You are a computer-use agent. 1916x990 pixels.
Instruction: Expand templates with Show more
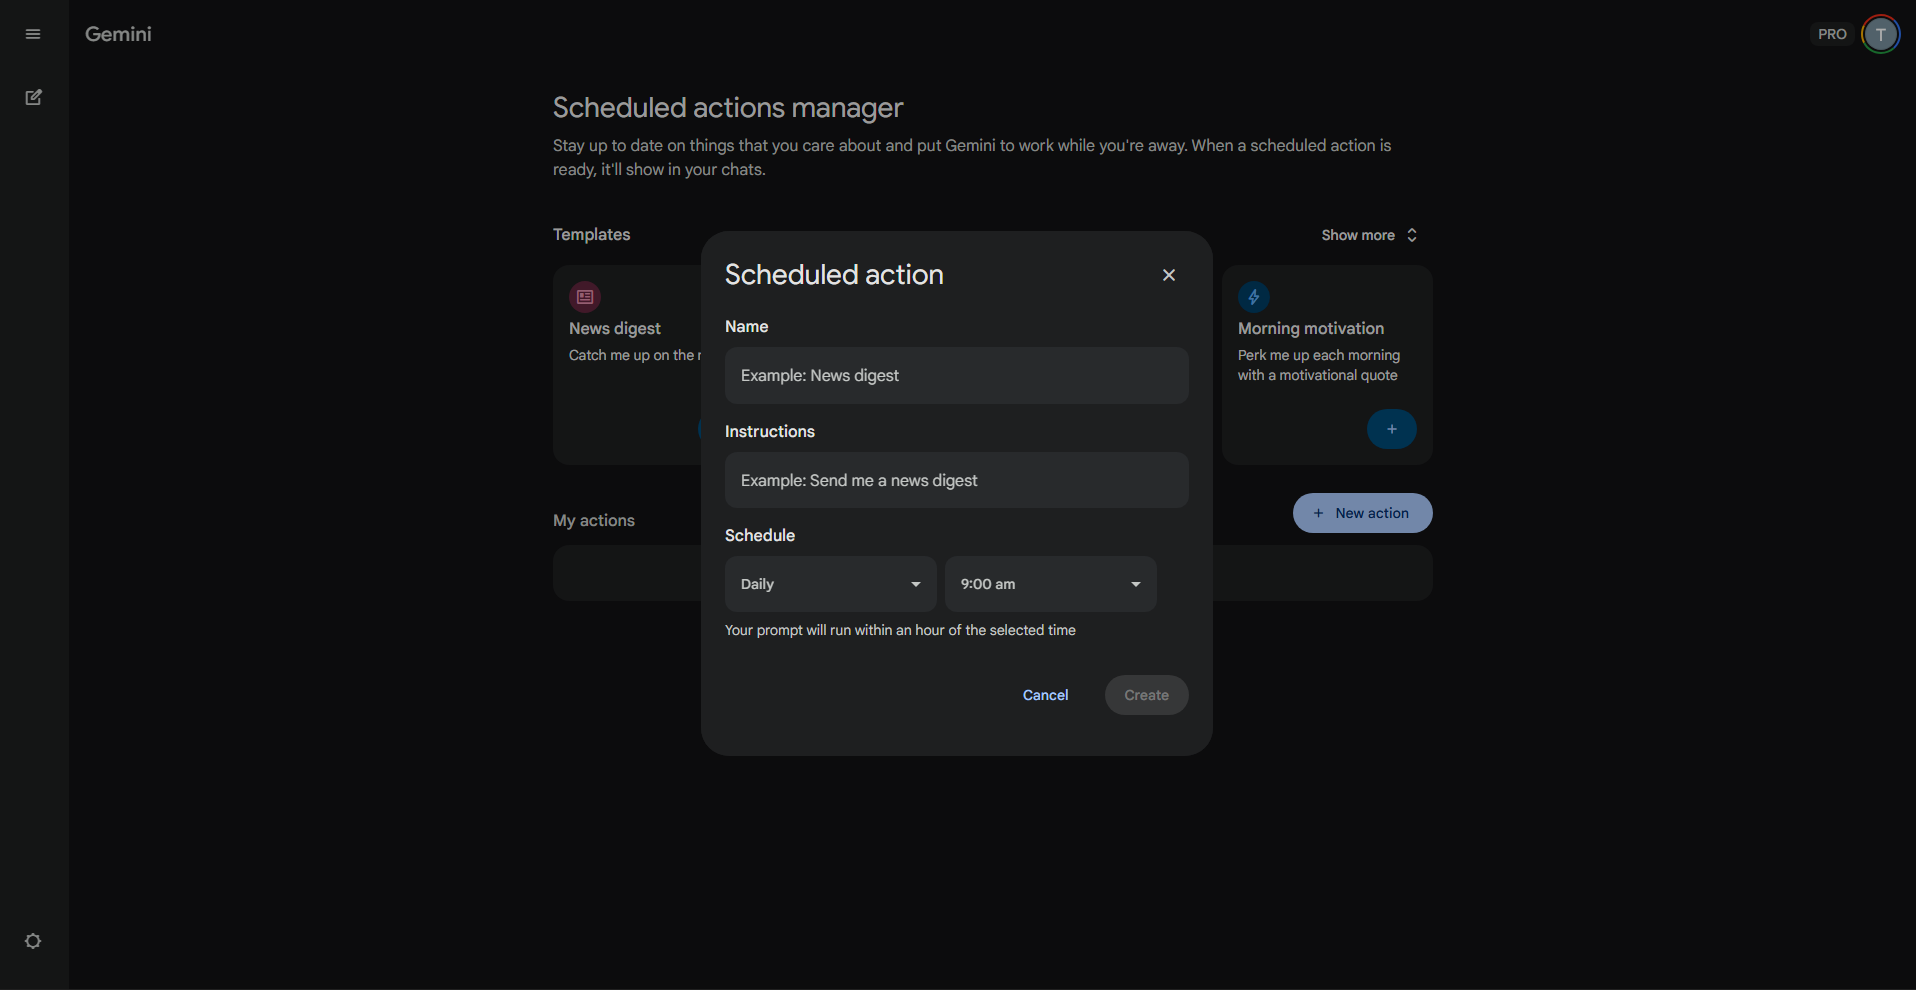pos(1369,235)
